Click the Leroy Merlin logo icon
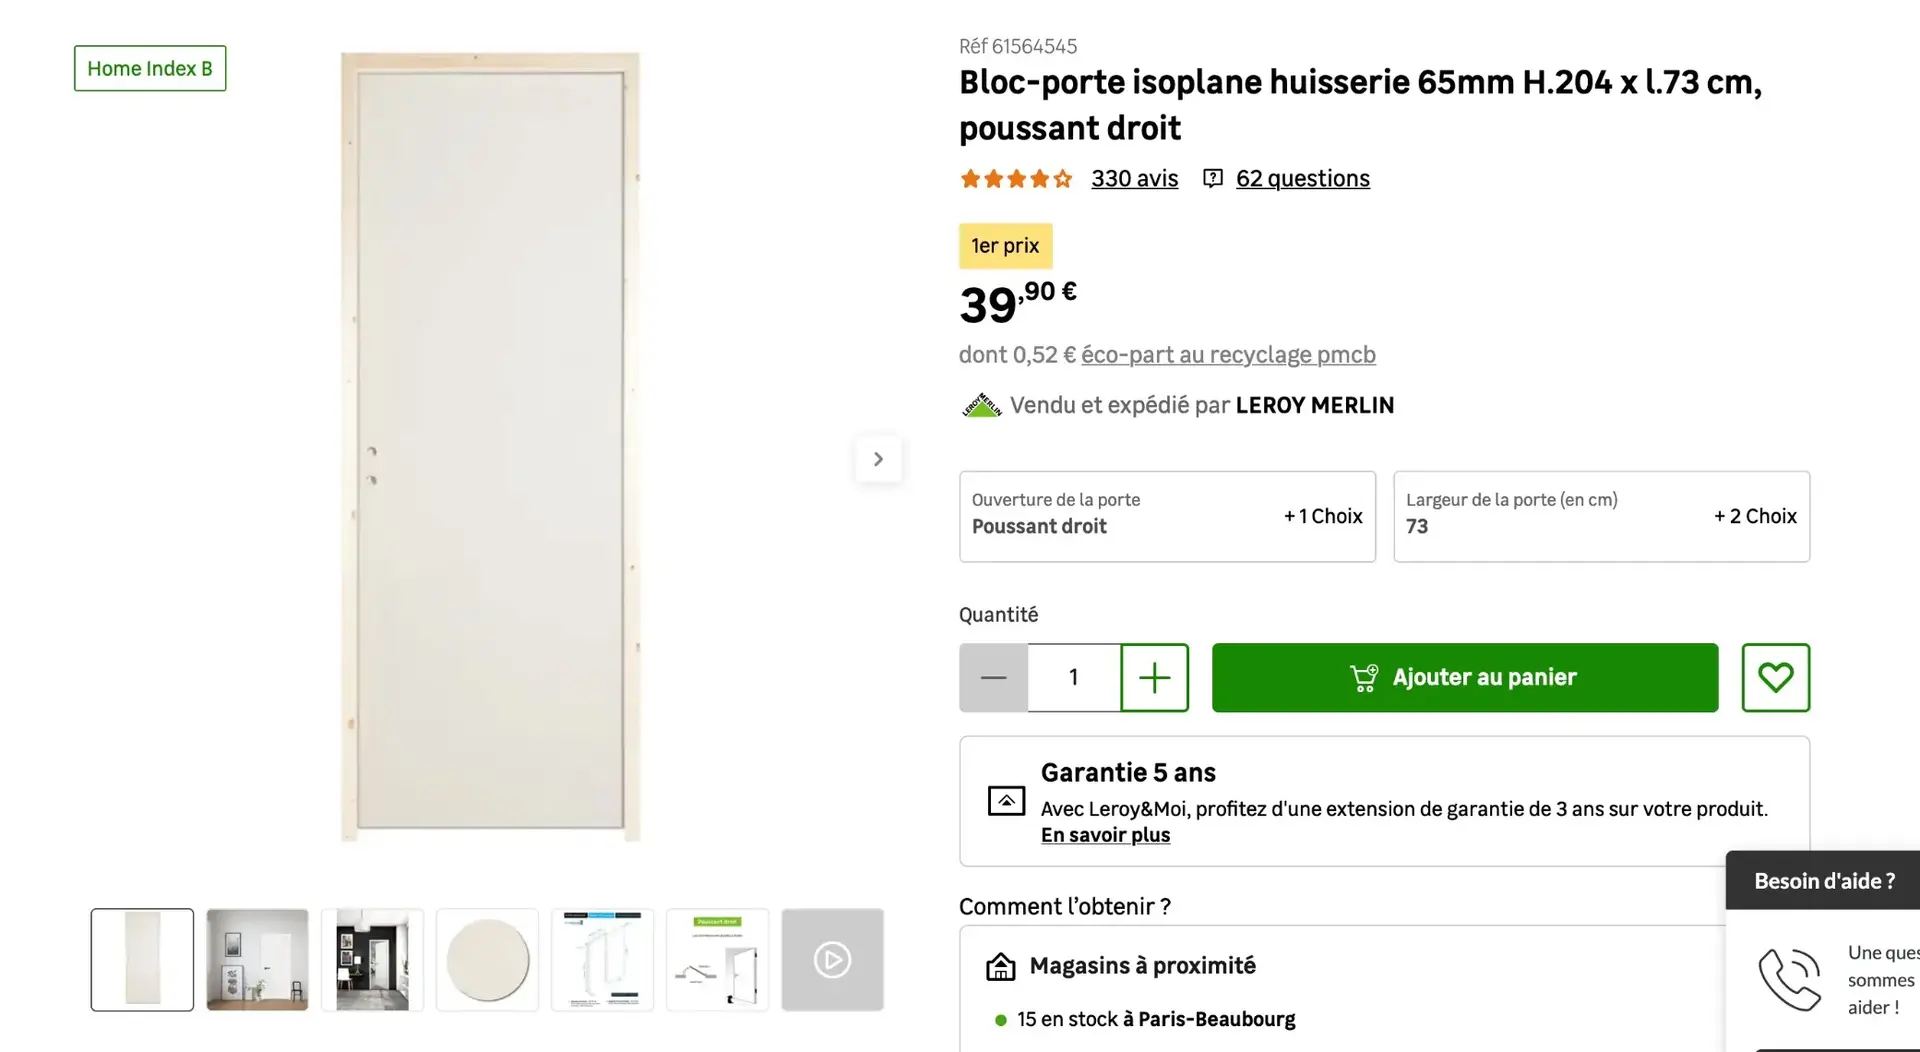The image size is (1920, 1052). pos(981,405)
